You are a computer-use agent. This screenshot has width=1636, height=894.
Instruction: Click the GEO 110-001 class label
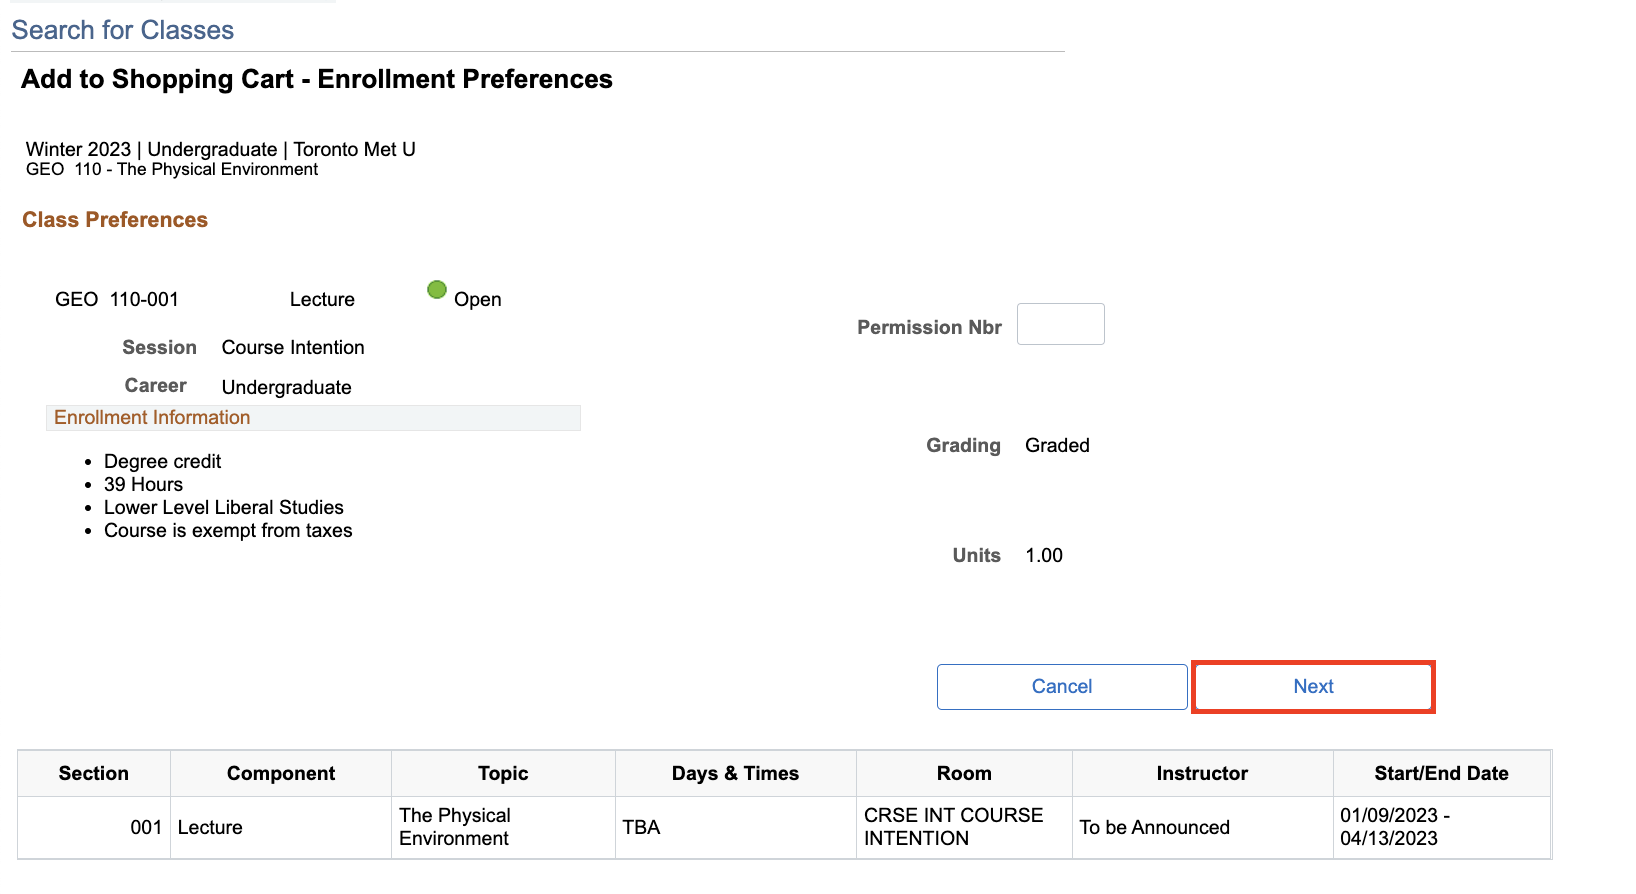(x=117, y=300)
